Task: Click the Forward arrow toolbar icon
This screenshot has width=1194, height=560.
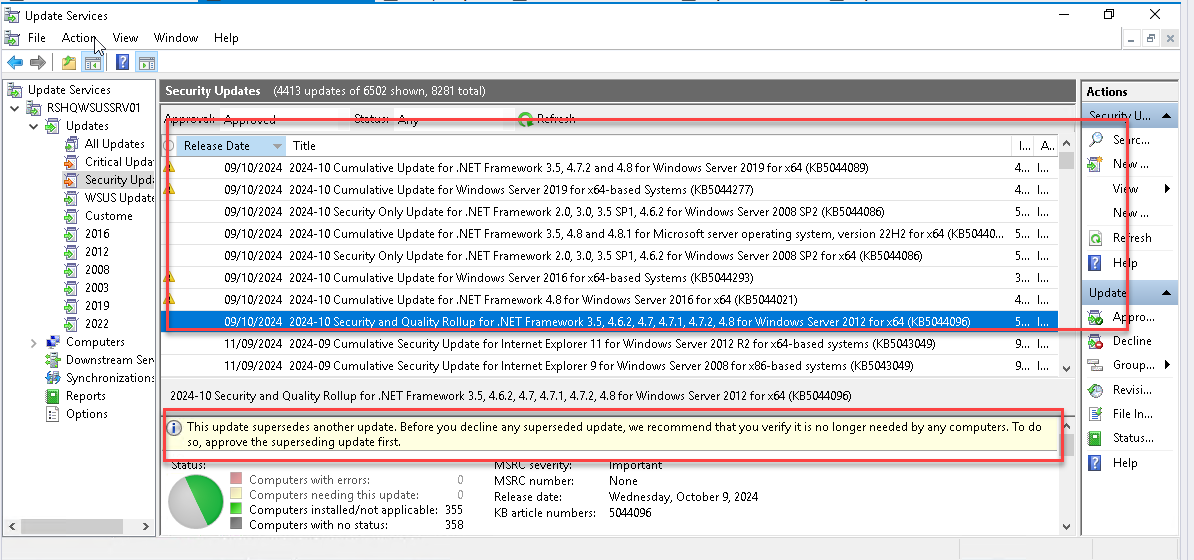Action: pyautogui.click(x=37, y=62)
